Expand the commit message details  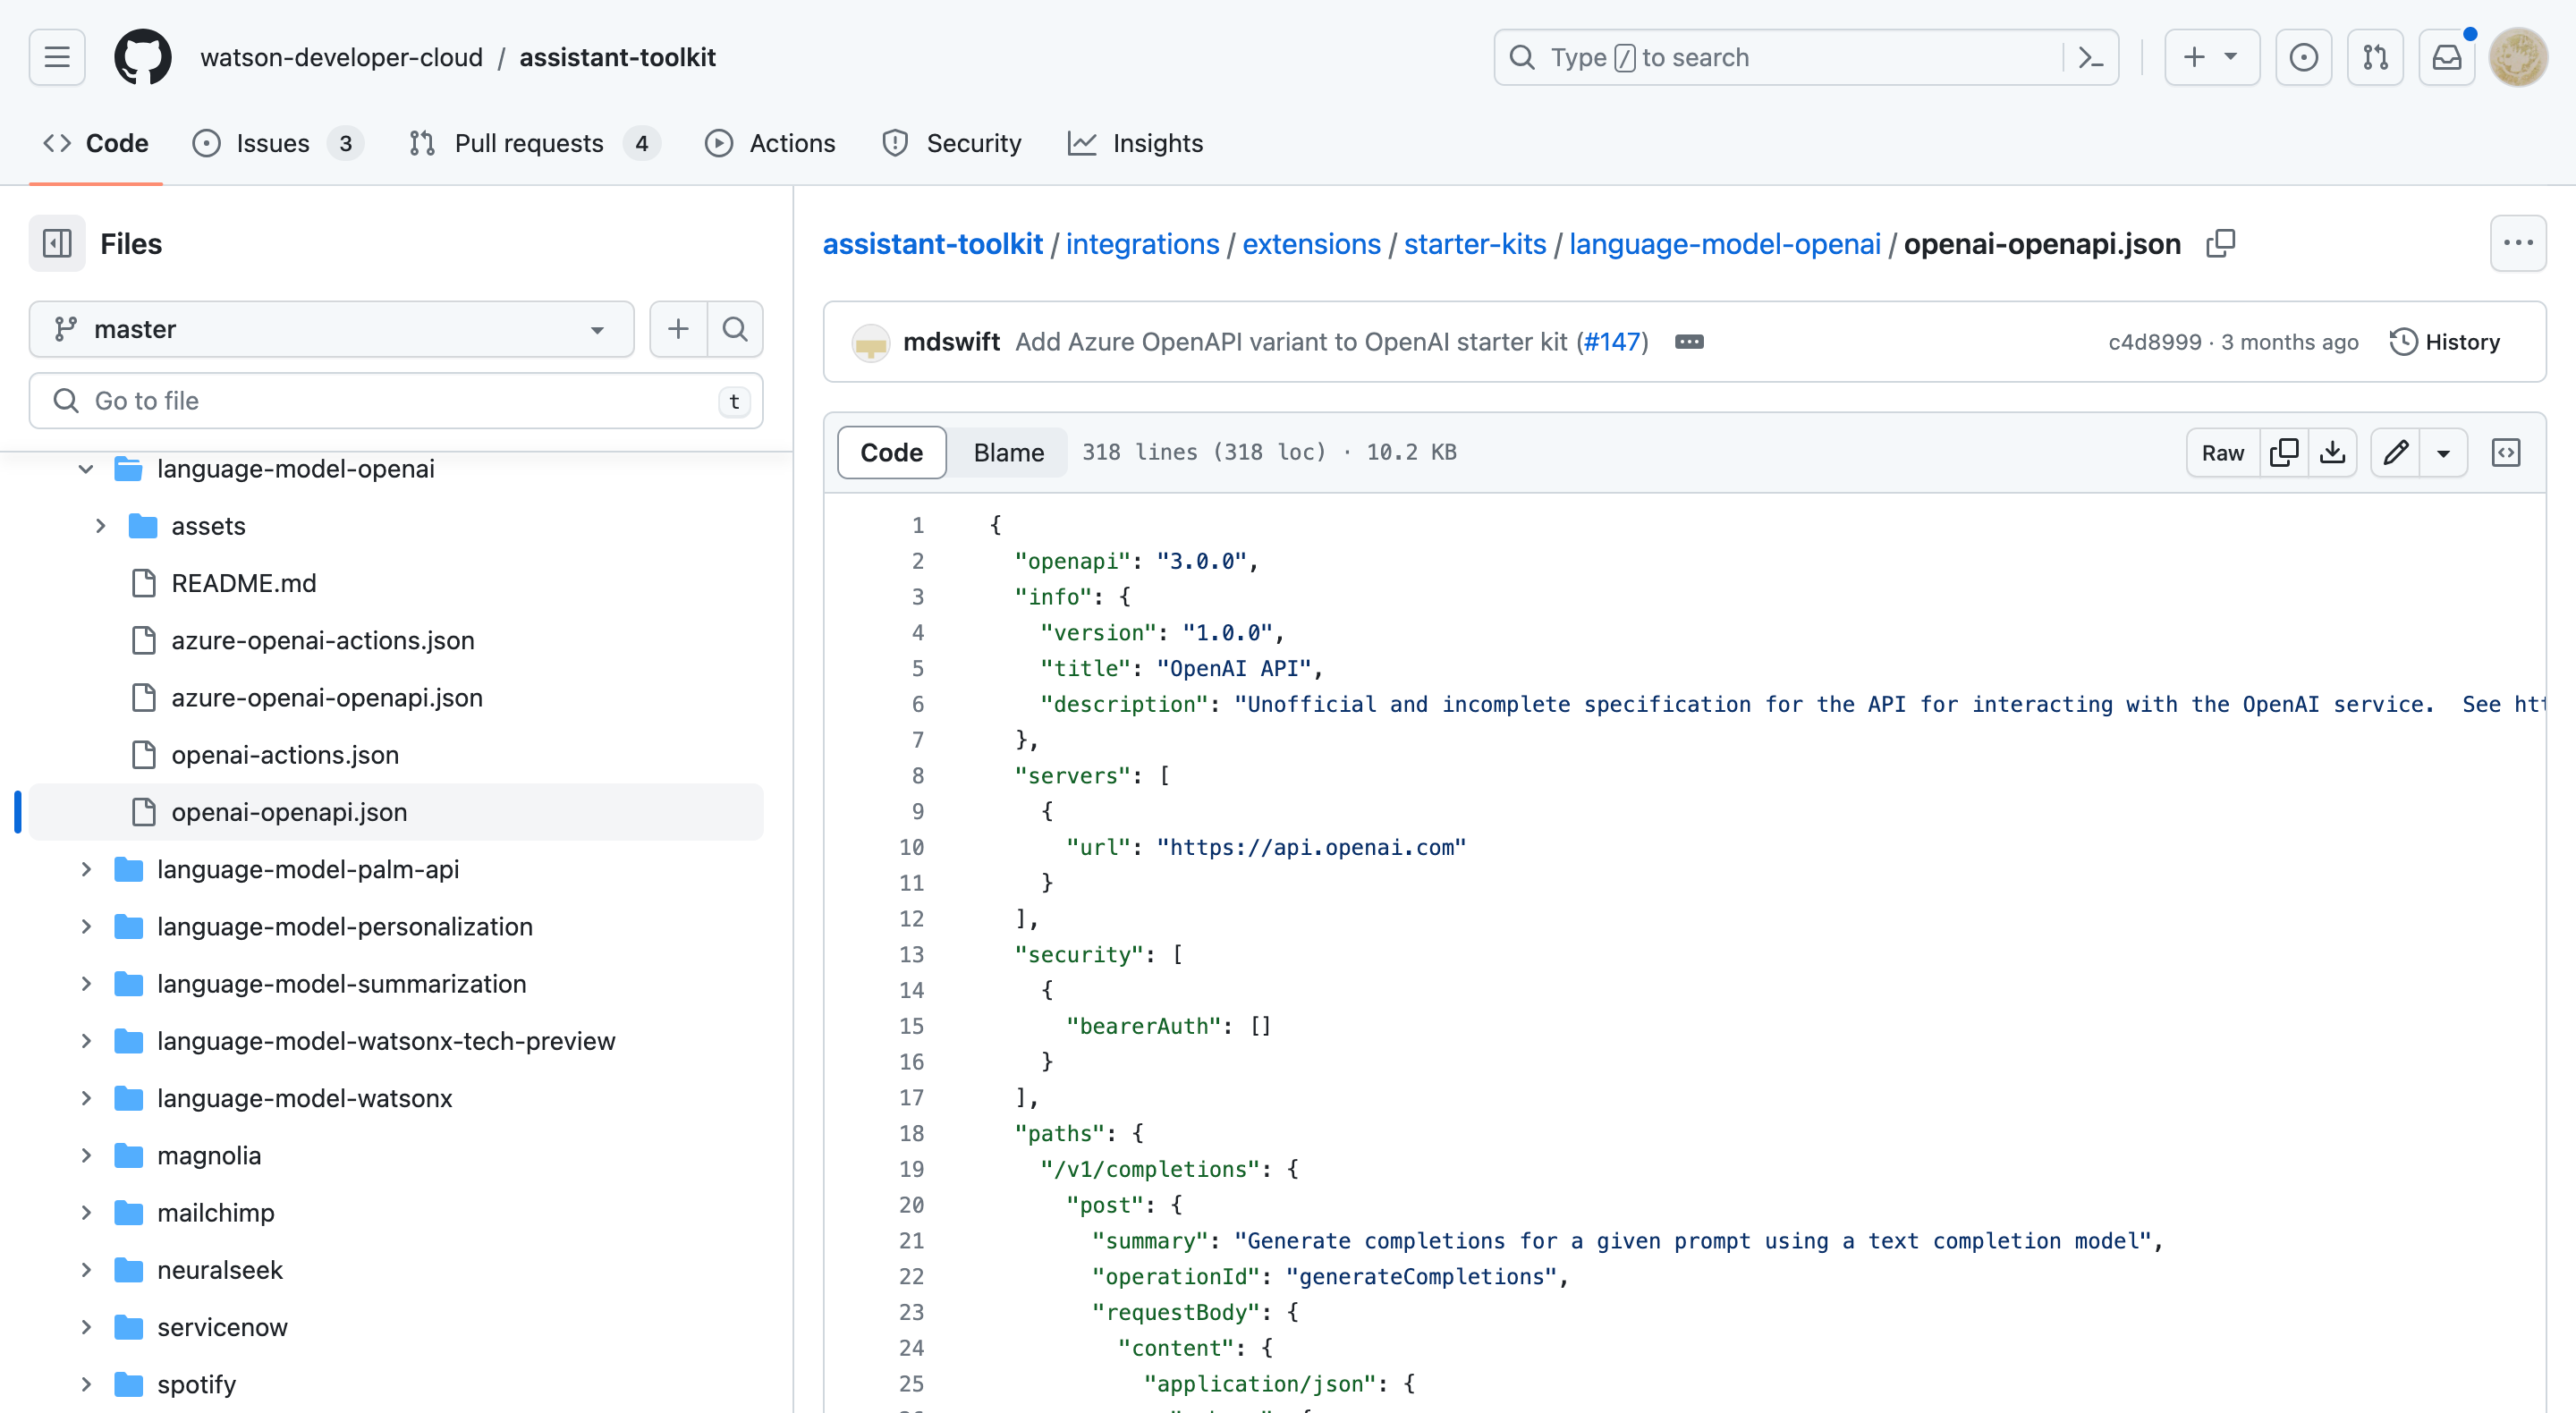pyautogui.click(x=1689, y=342)
